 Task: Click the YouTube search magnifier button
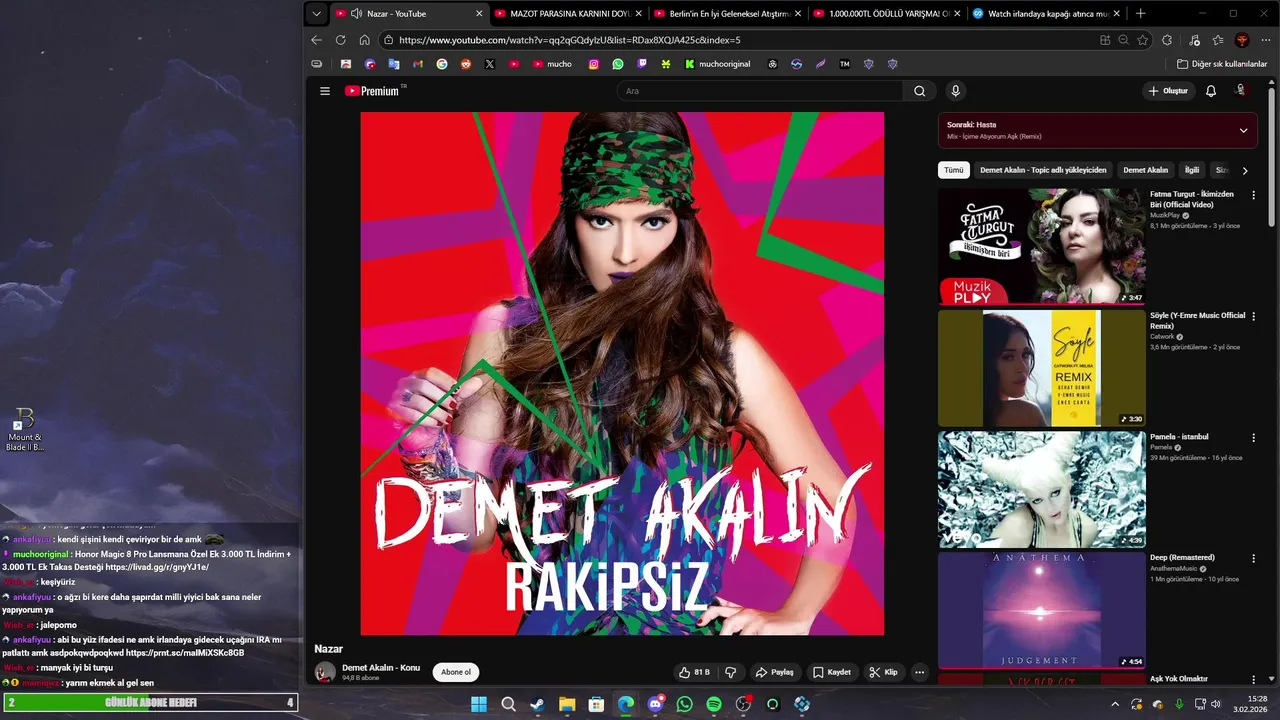click(919, 91)
